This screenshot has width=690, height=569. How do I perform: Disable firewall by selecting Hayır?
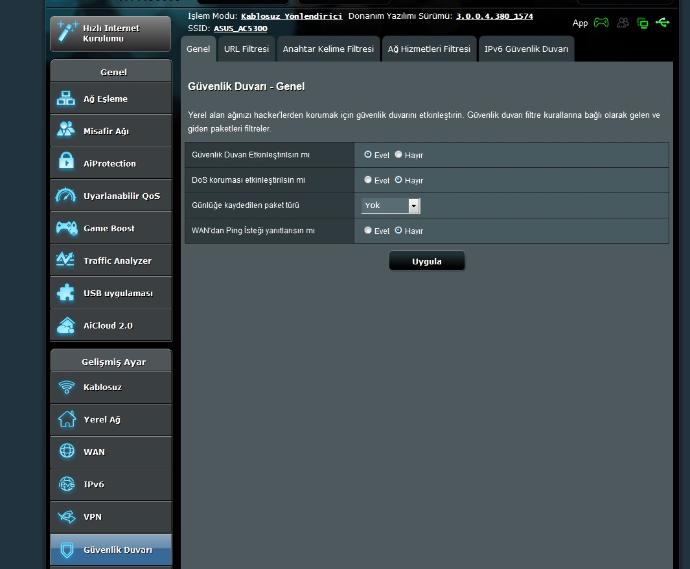[x=398, y=154]
